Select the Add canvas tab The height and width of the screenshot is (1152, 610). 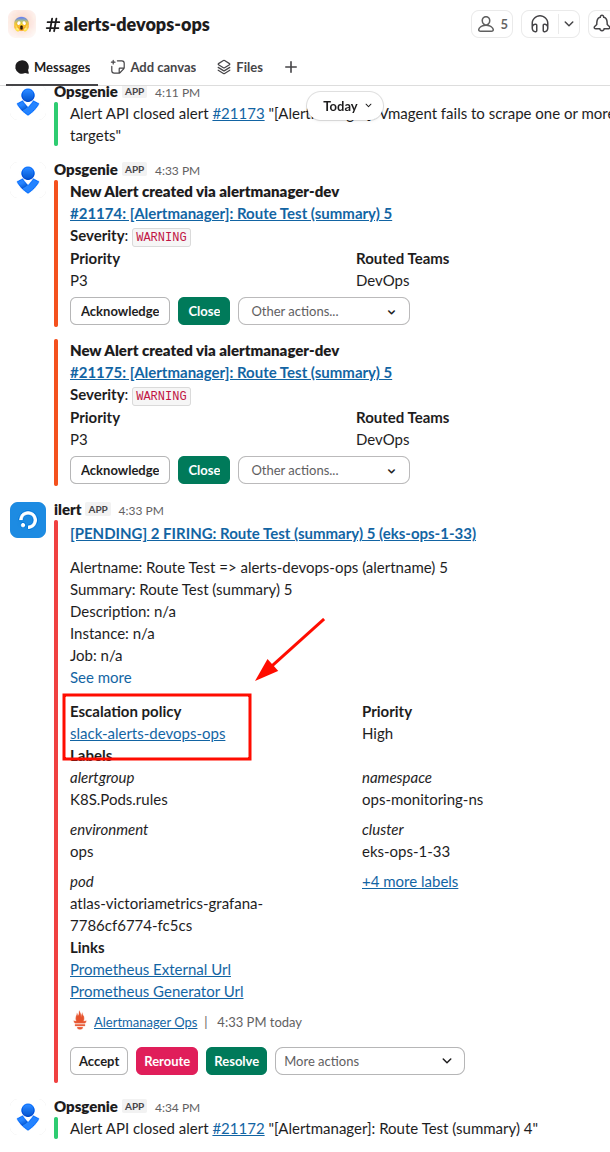click(153, 67)
